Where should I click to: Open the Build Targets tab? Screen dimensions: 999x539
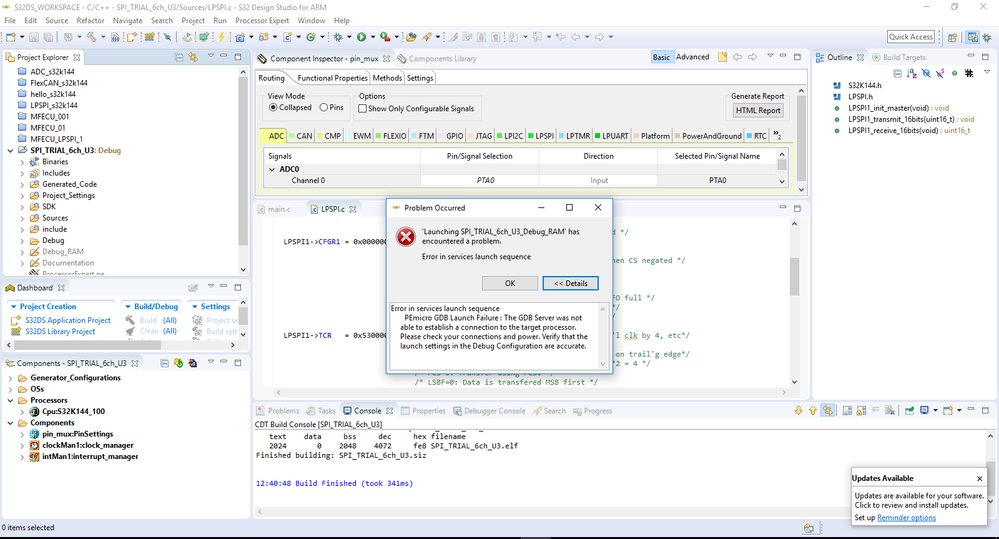pos(898,57)
